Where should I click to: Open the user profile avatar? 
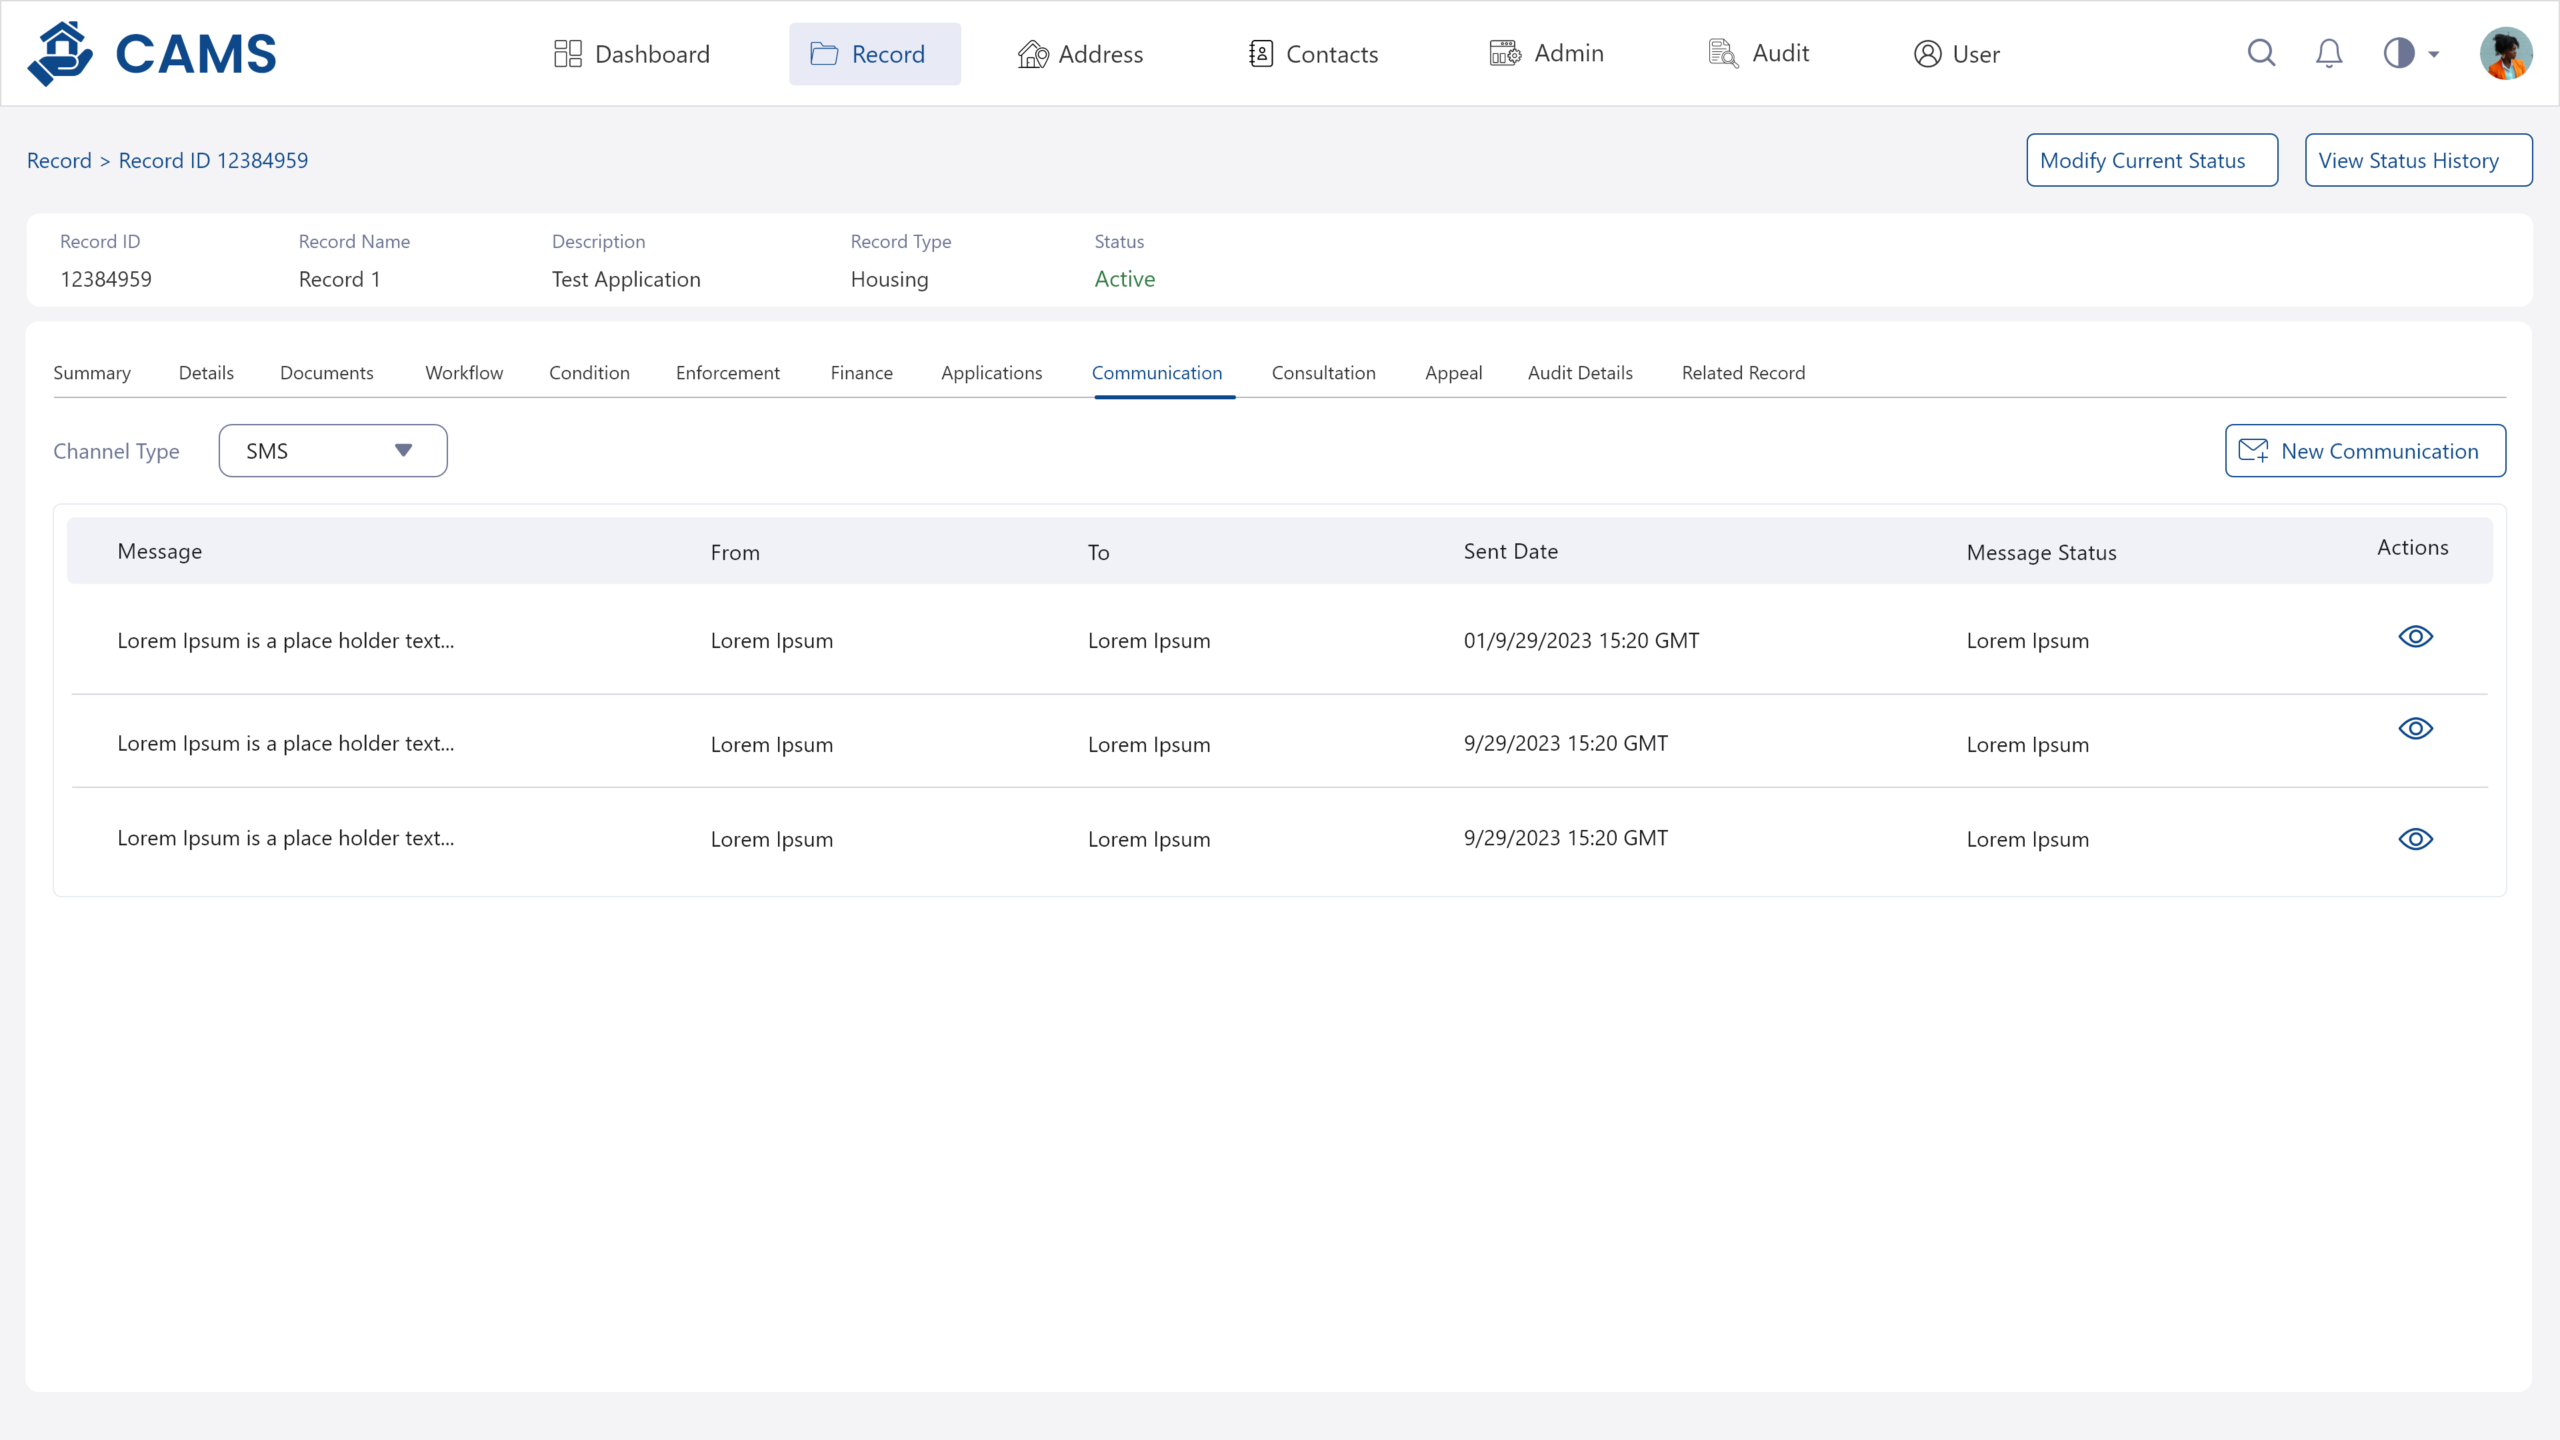[2505, 54]
